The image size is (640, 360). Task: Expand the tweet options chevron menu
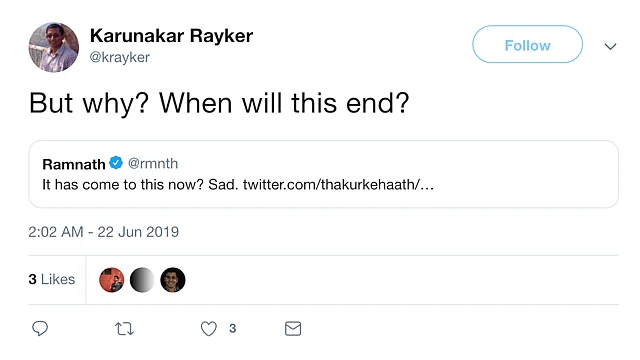click(x=610, y=47)
